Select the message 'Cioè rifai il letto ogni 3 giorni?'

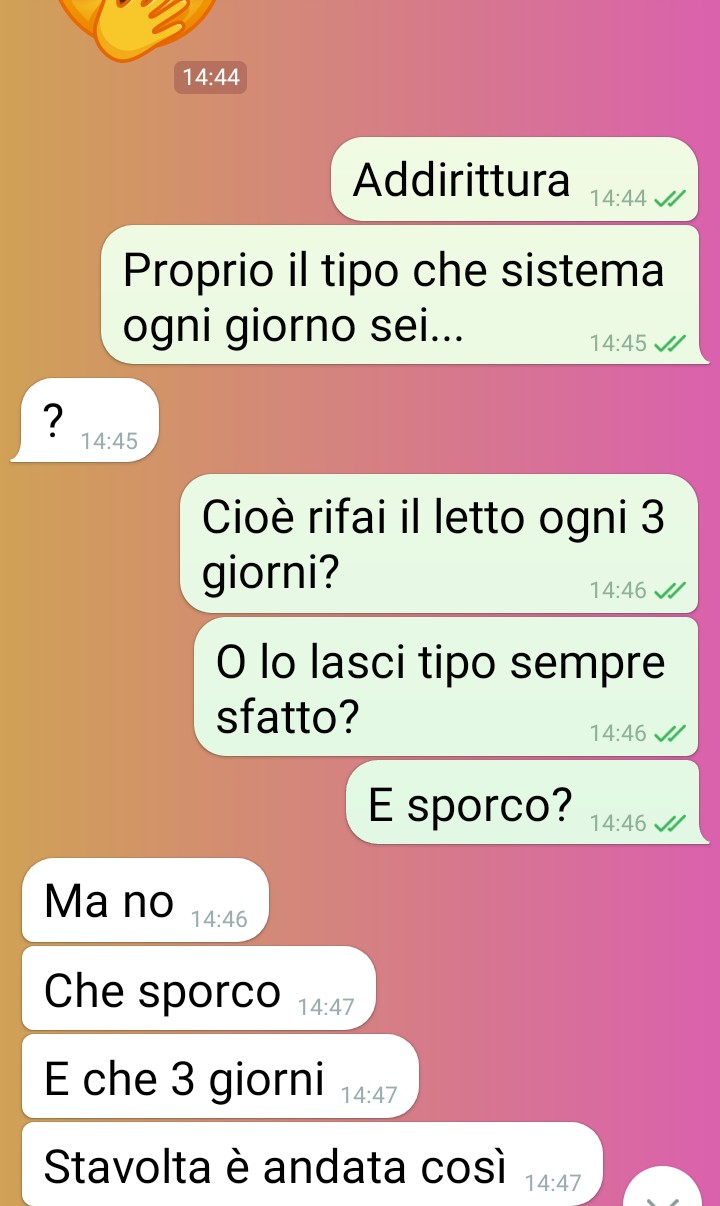(x=438, y=543)
